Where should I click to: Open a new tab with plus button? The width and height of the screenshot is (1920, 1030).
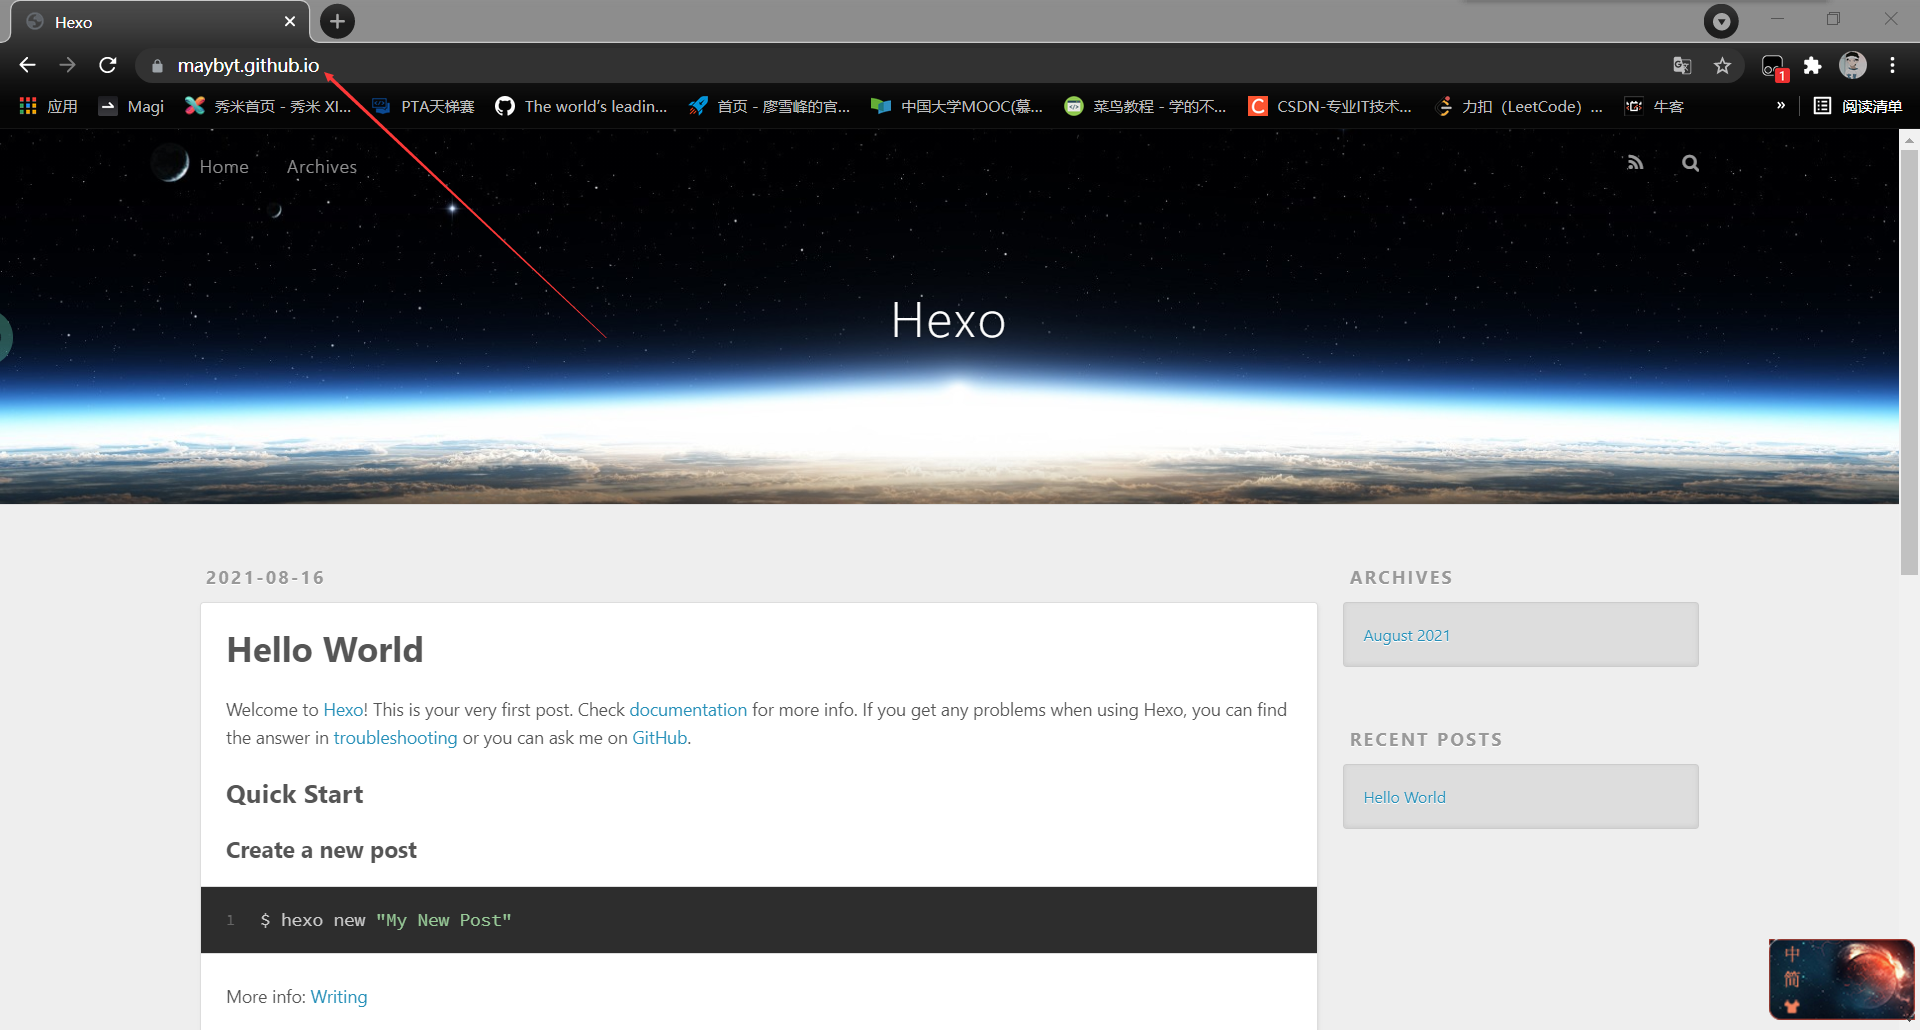[338, 21]
